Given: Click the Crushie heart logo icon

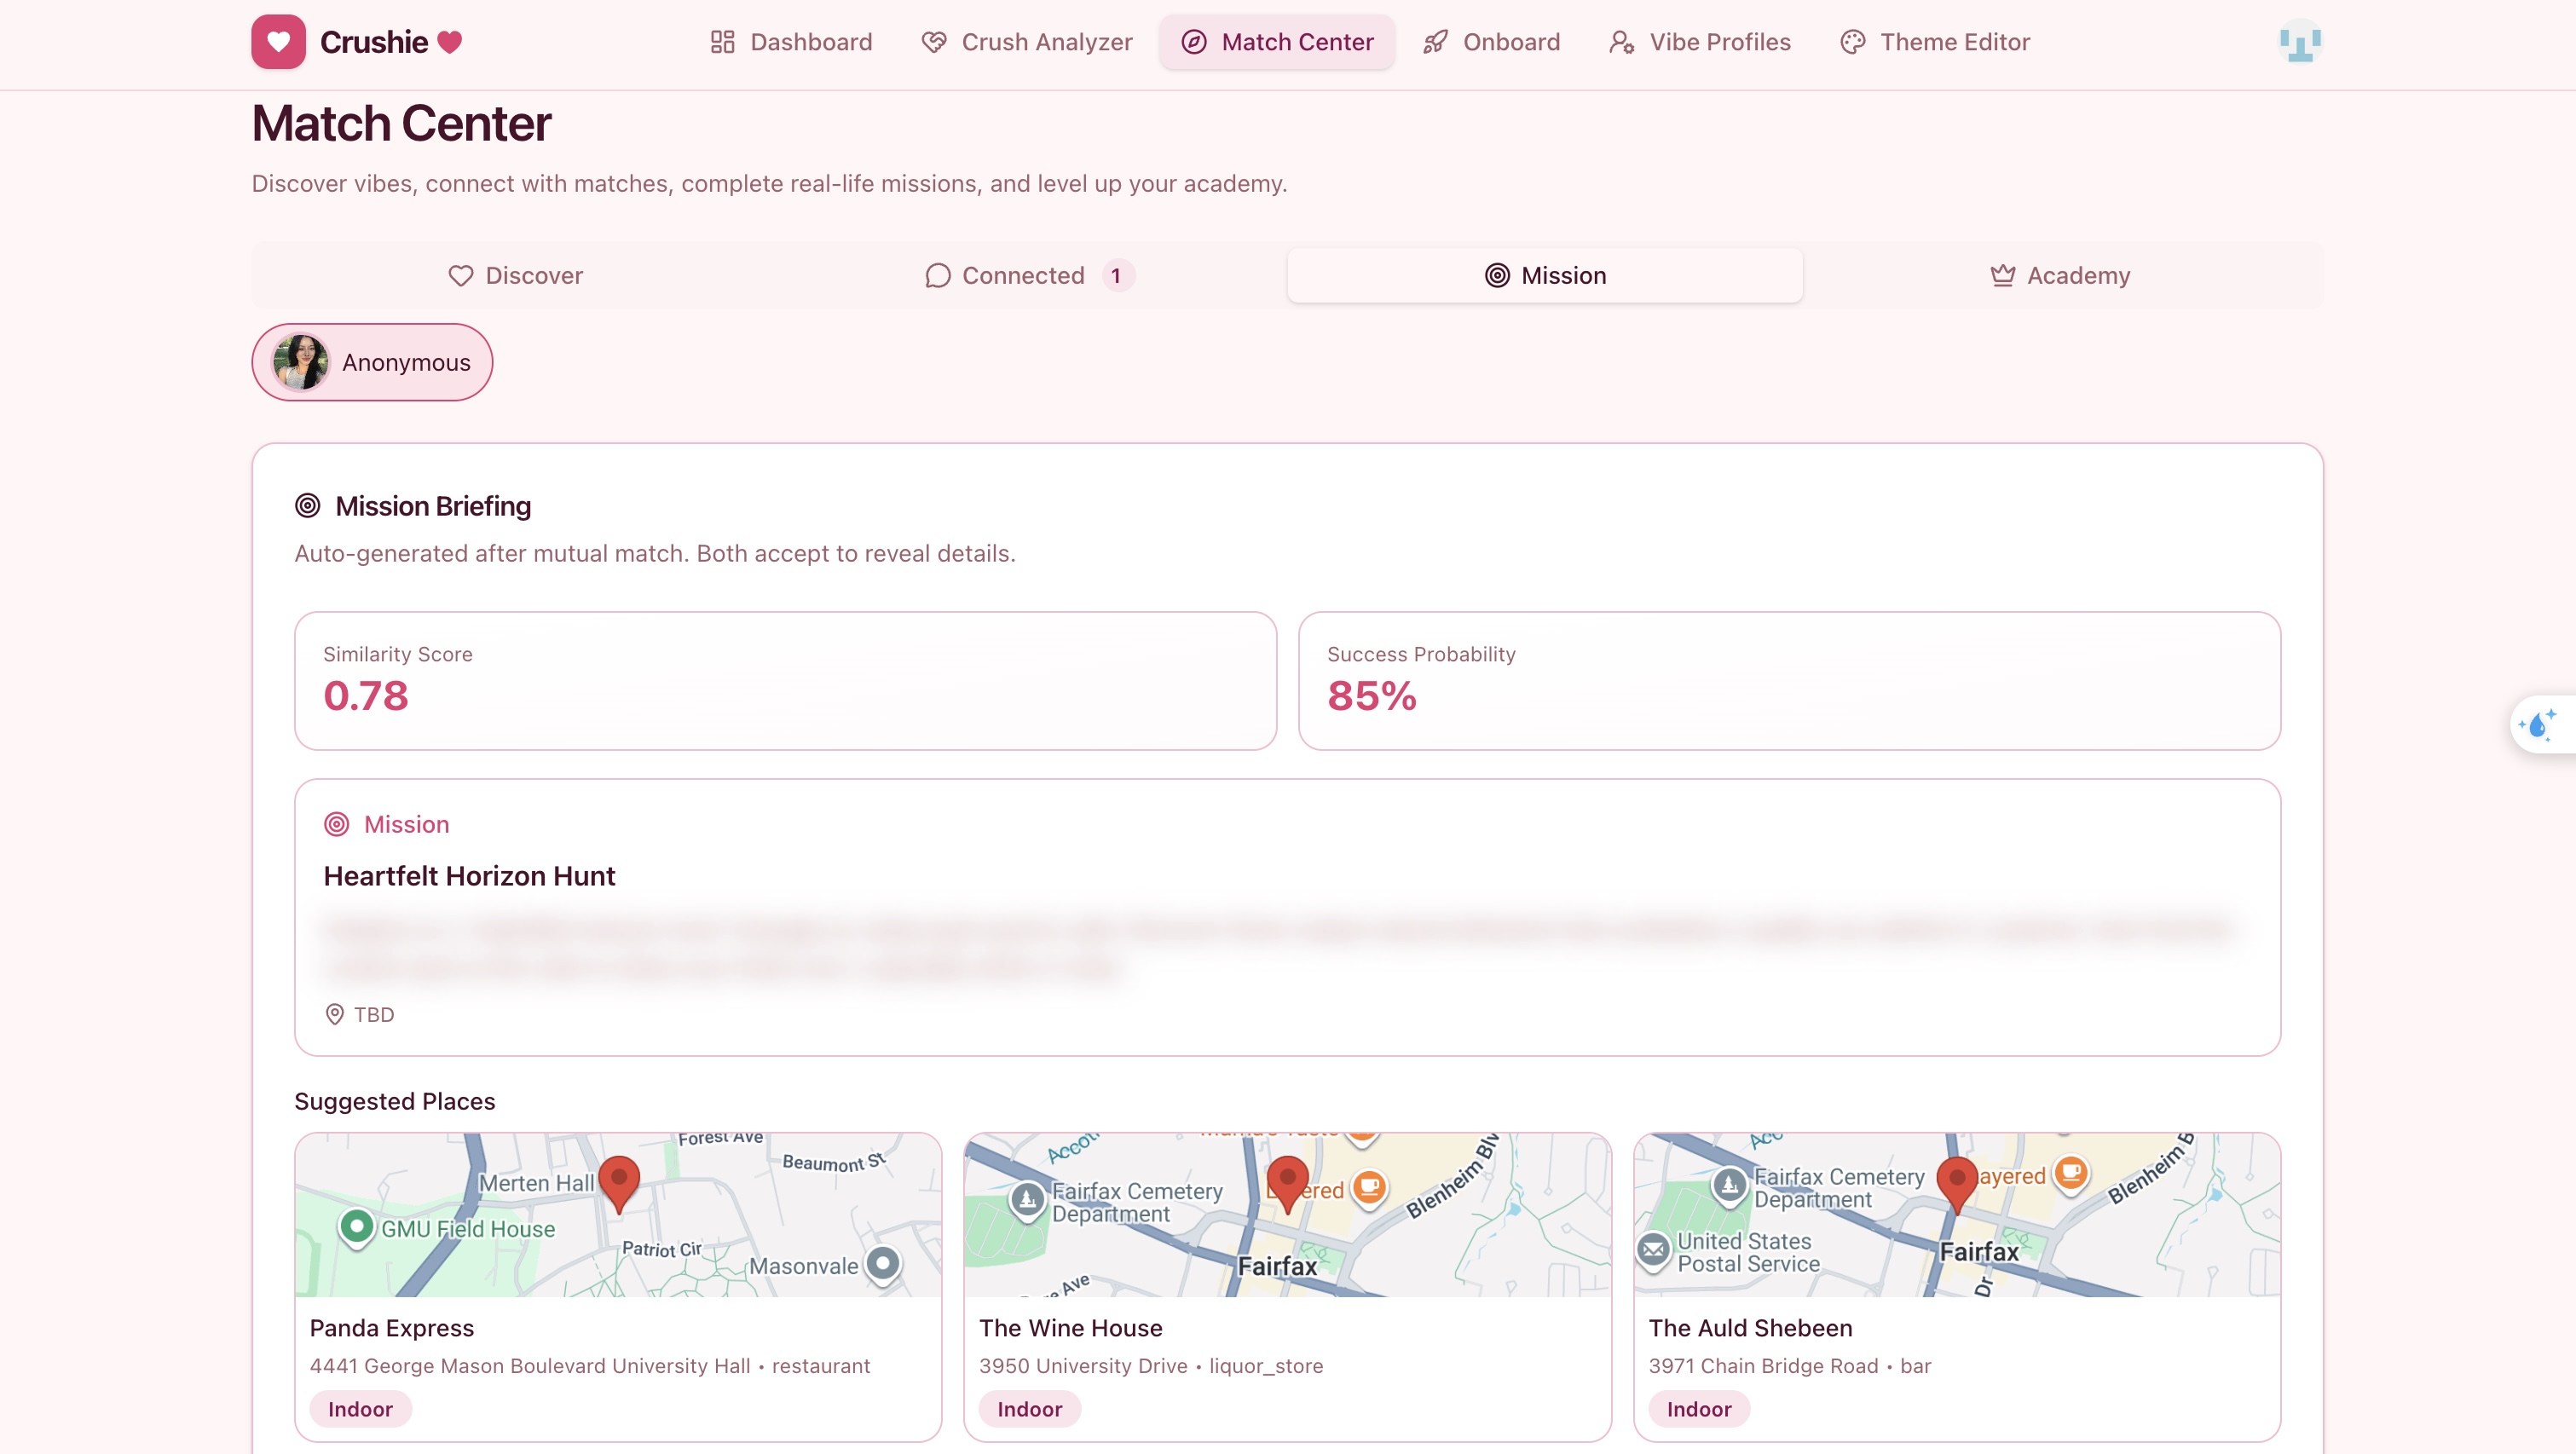Looking at the screenshot, I should click(278, 42).
